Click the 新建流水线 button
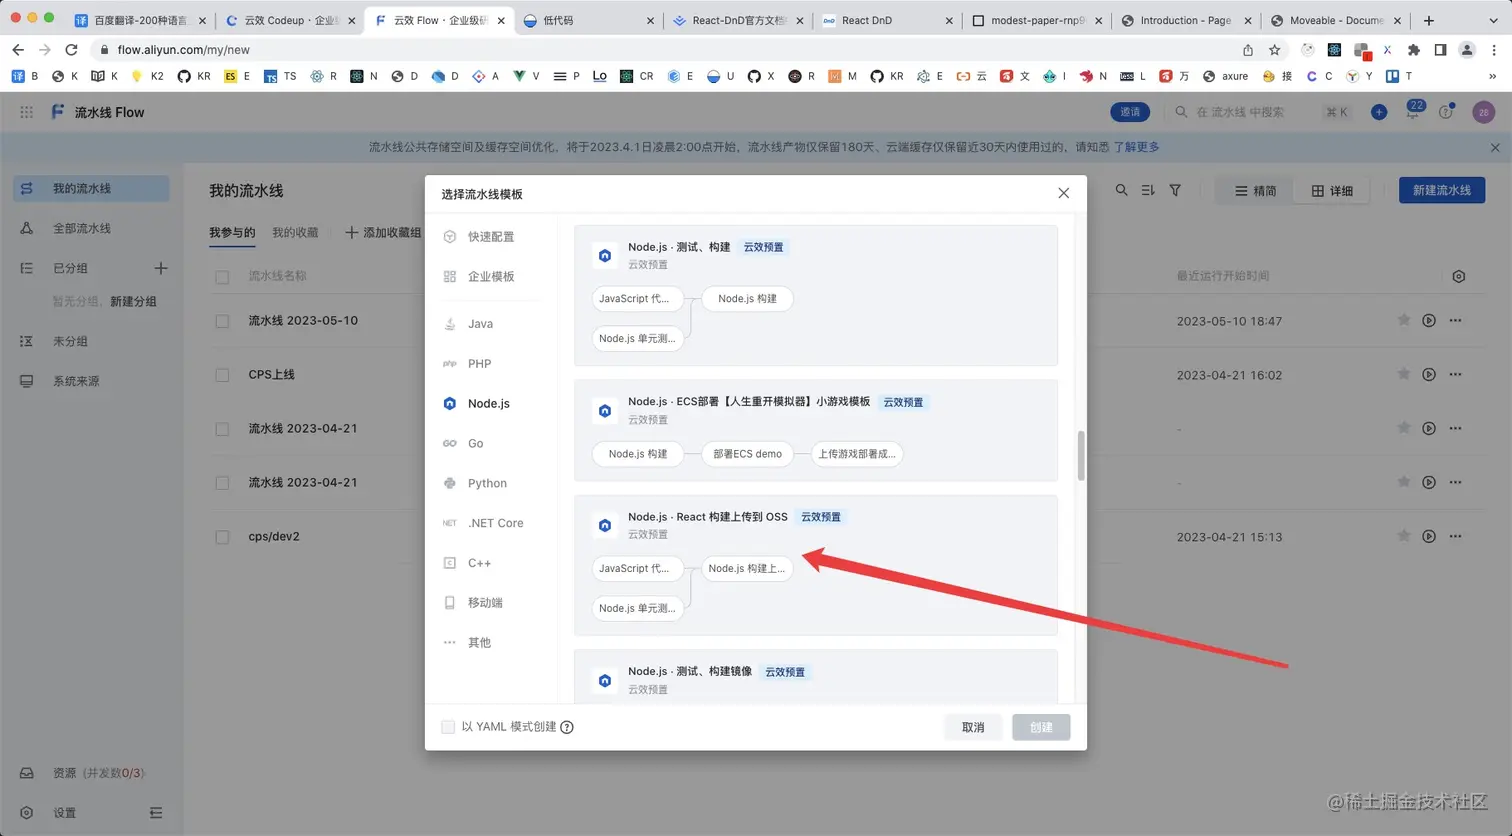 [1442, 190]
